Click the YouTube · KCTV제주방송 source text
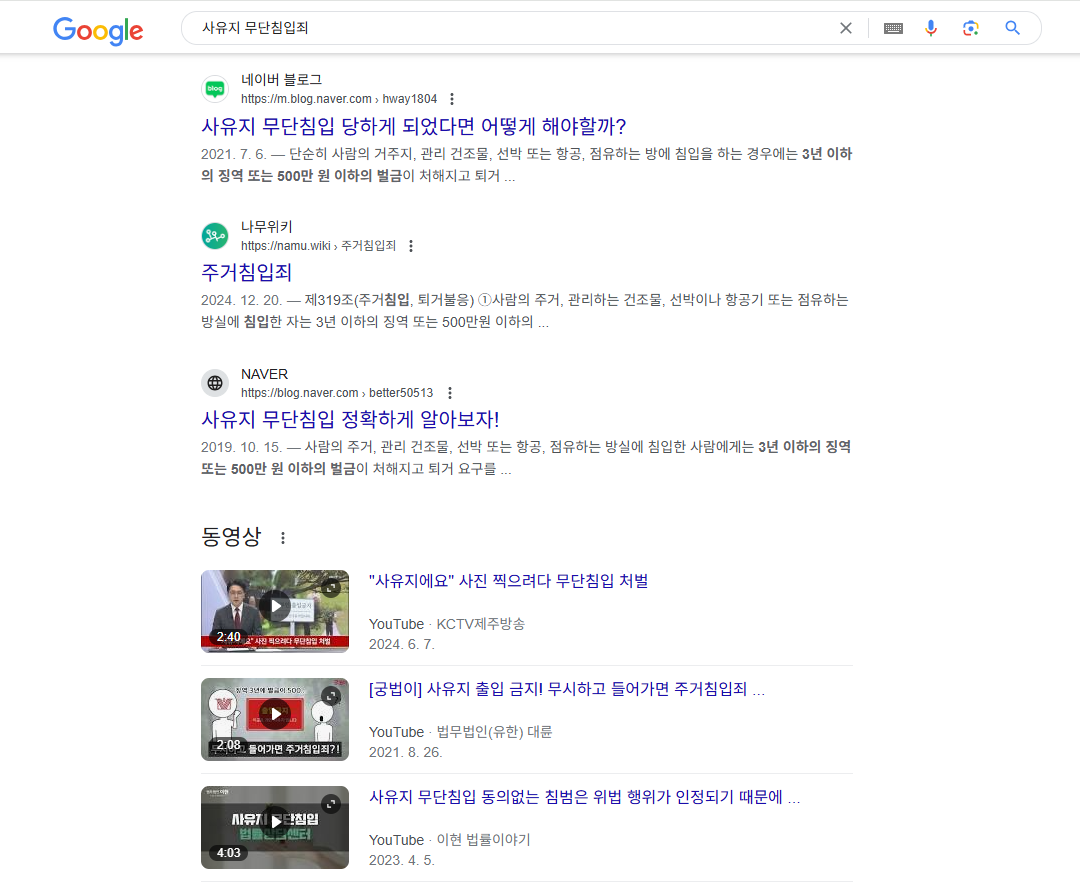 point(446,624)
